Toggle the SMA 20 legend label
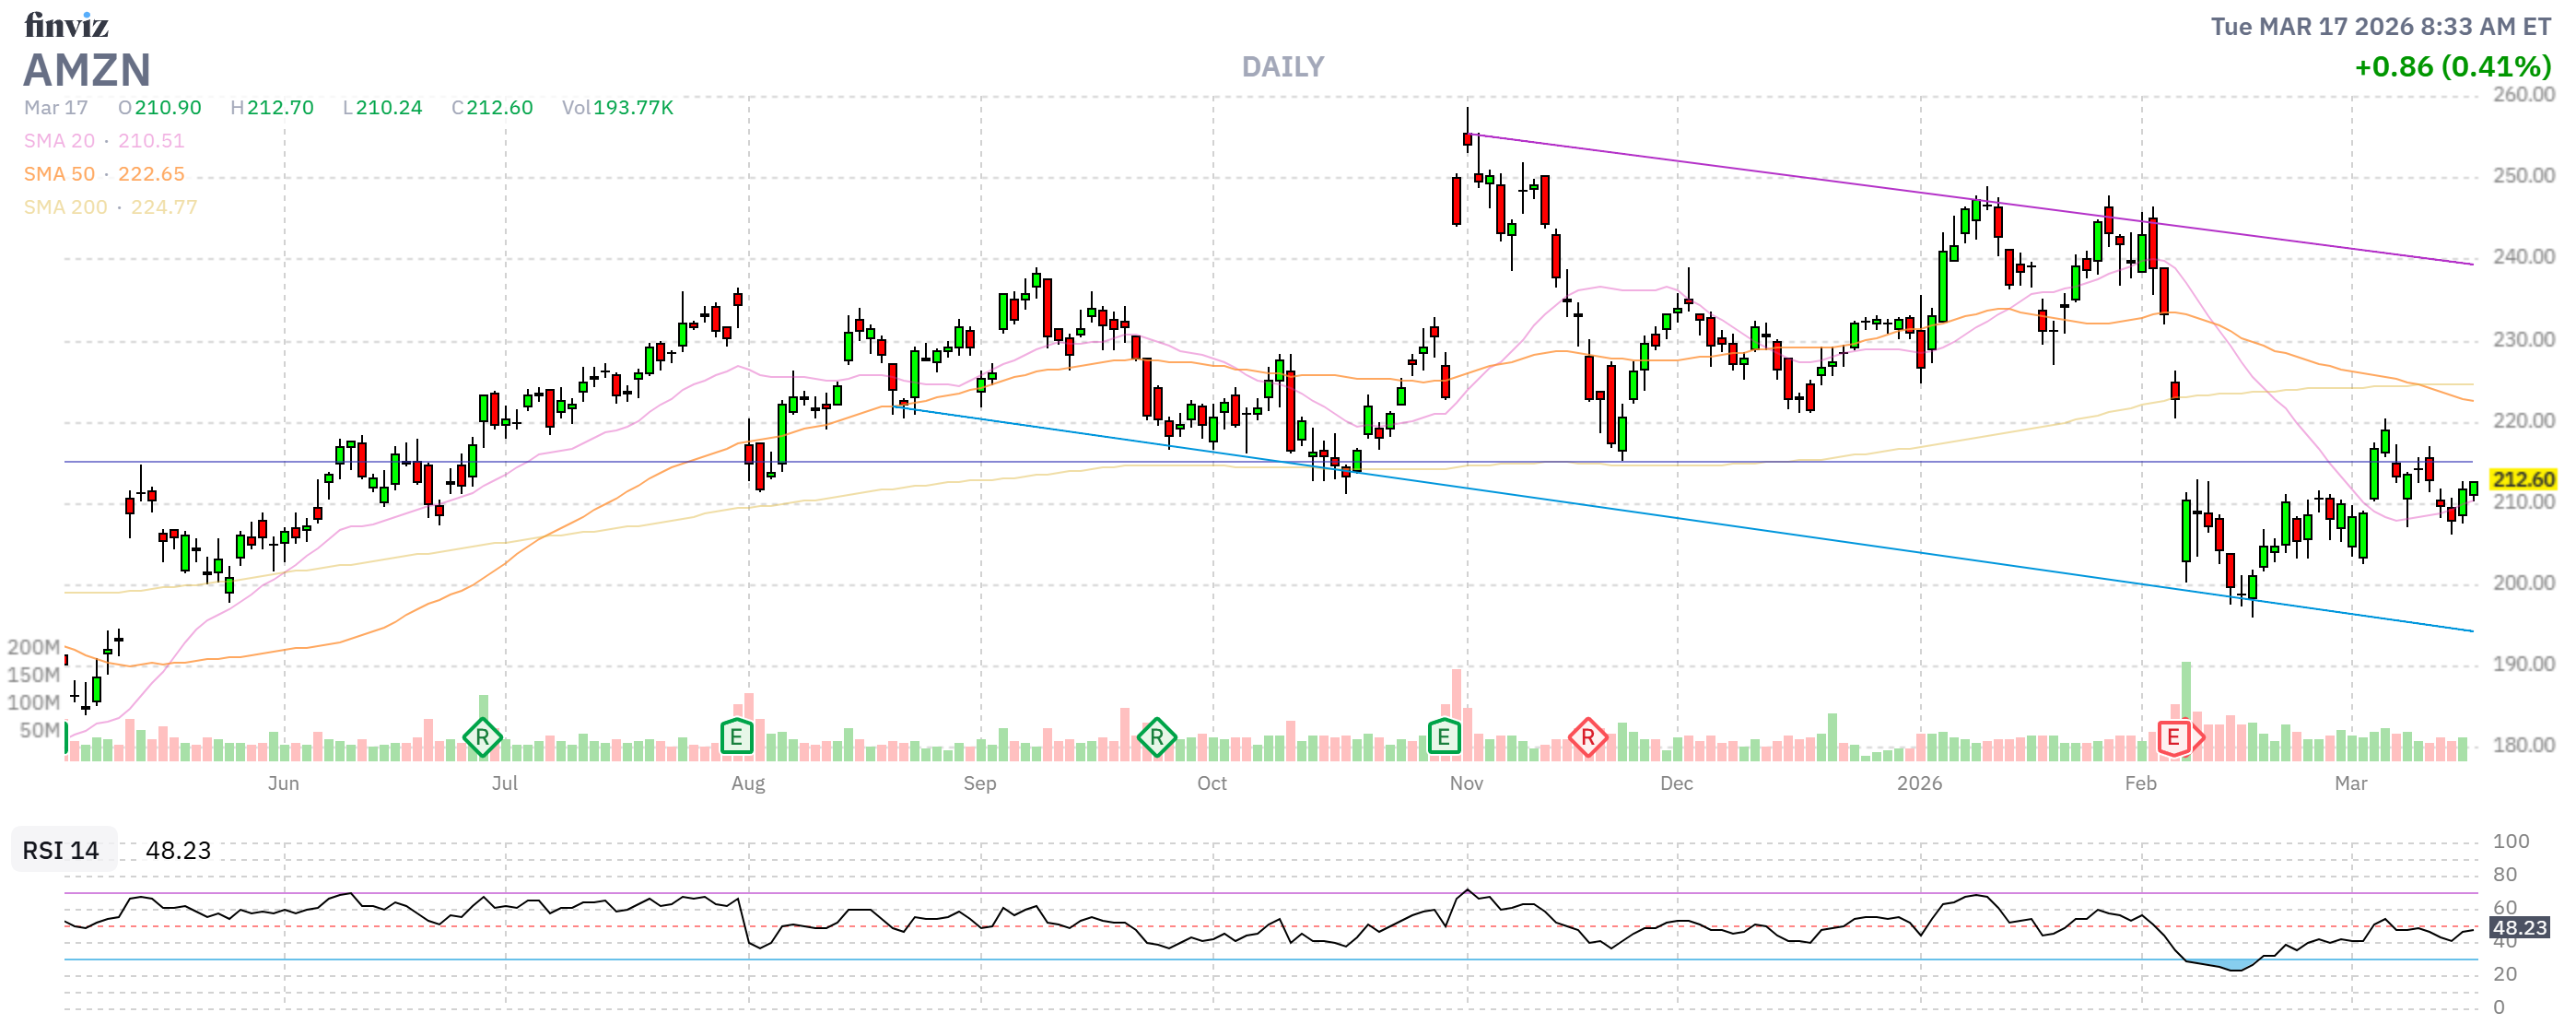 [x=59, y=141]
